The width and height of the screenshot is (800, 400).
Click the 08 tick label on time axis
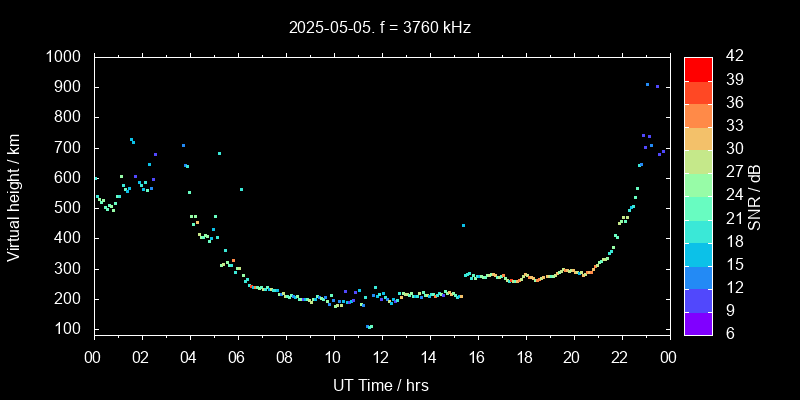(x=285, y=356)
